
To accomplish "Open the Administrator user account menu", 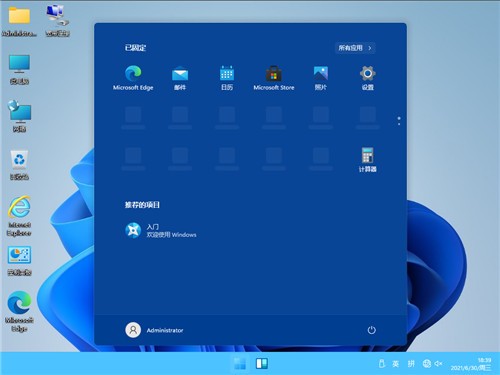I will (x=154, y=330).
